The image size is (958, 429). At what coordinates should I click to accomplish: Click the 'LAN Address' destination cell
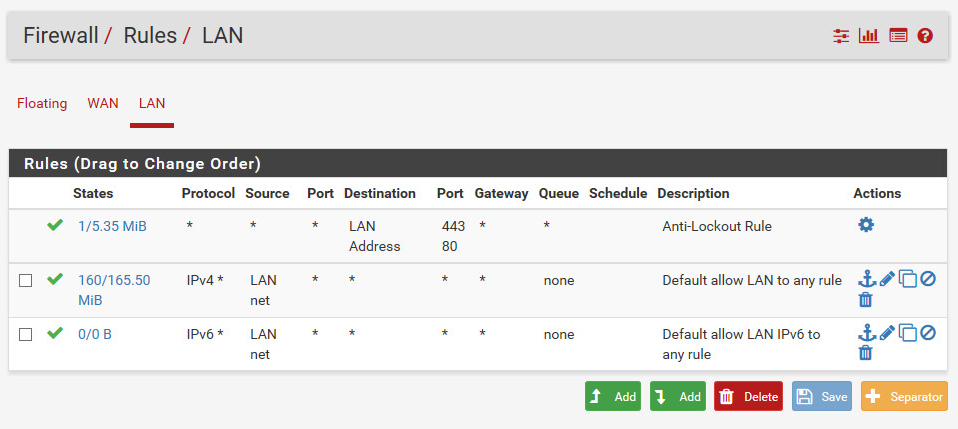[x=375, y=236]
